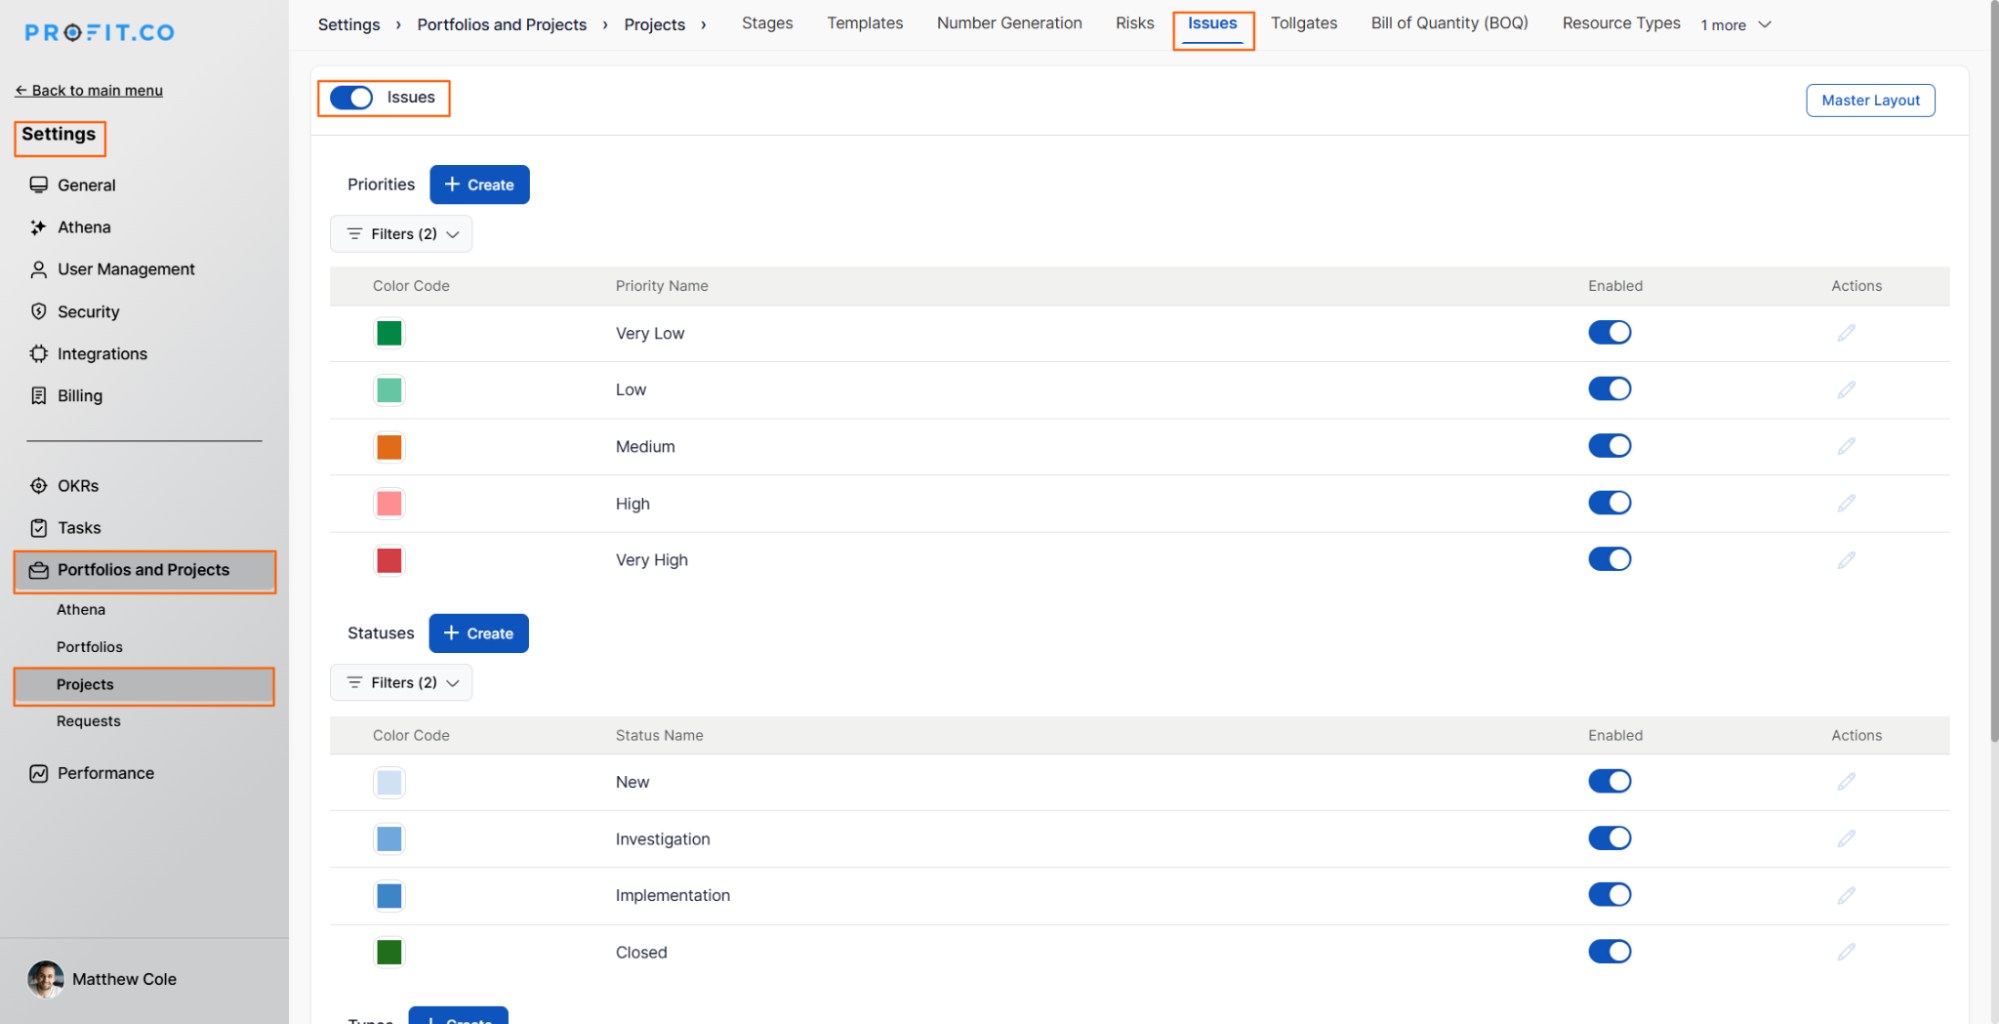This screenshot has width=1999, height=1024.
Task: Click pencil icon for Closed status
Action: (x=1846, y=952)
